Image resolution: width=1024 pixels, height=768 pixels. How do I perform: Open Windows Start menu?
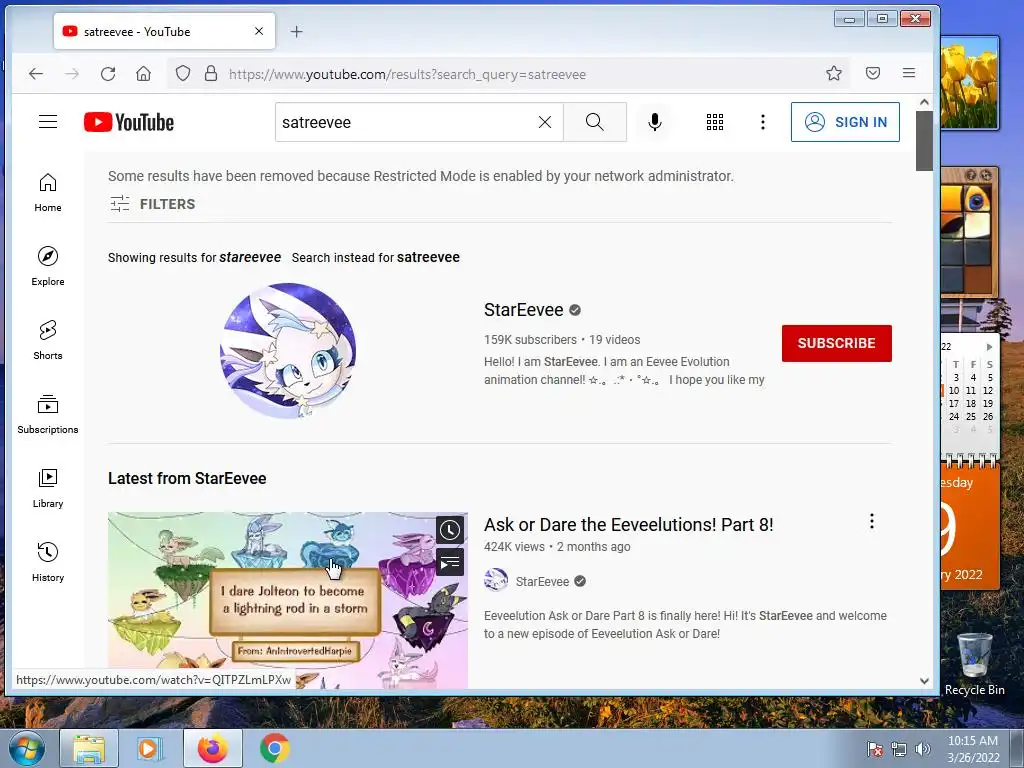pyautogui.click(x=27, y=748)
